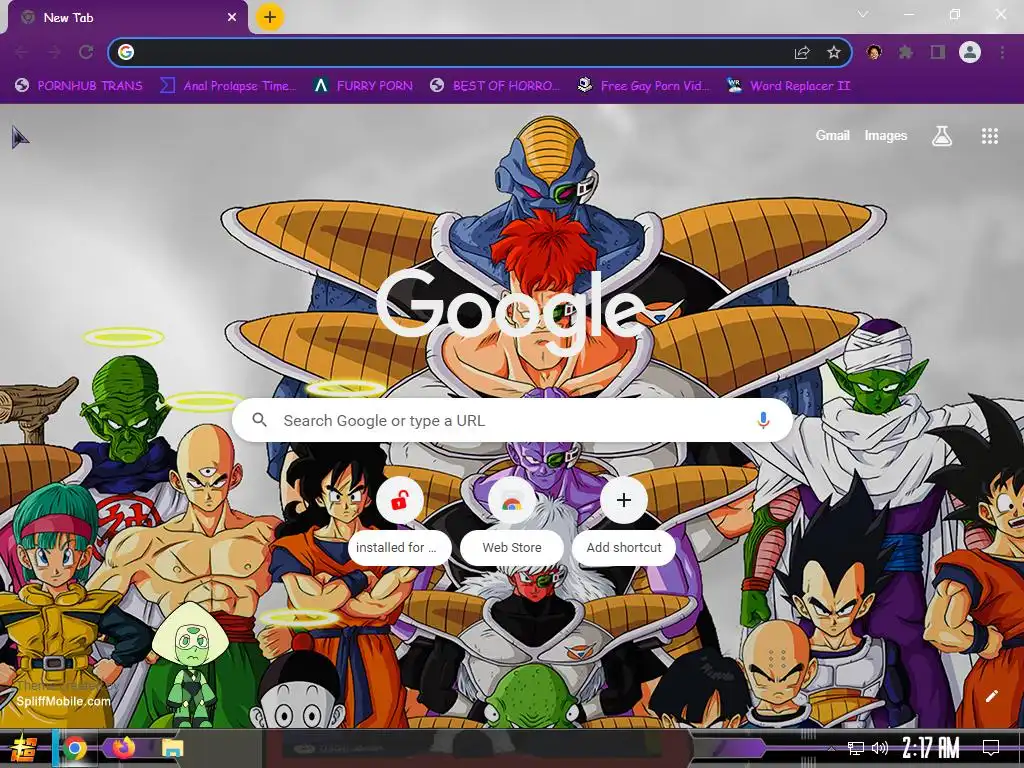Open the 'installed for ...' shortcut
Screen dimensions: 1024x768
point(400,520)
